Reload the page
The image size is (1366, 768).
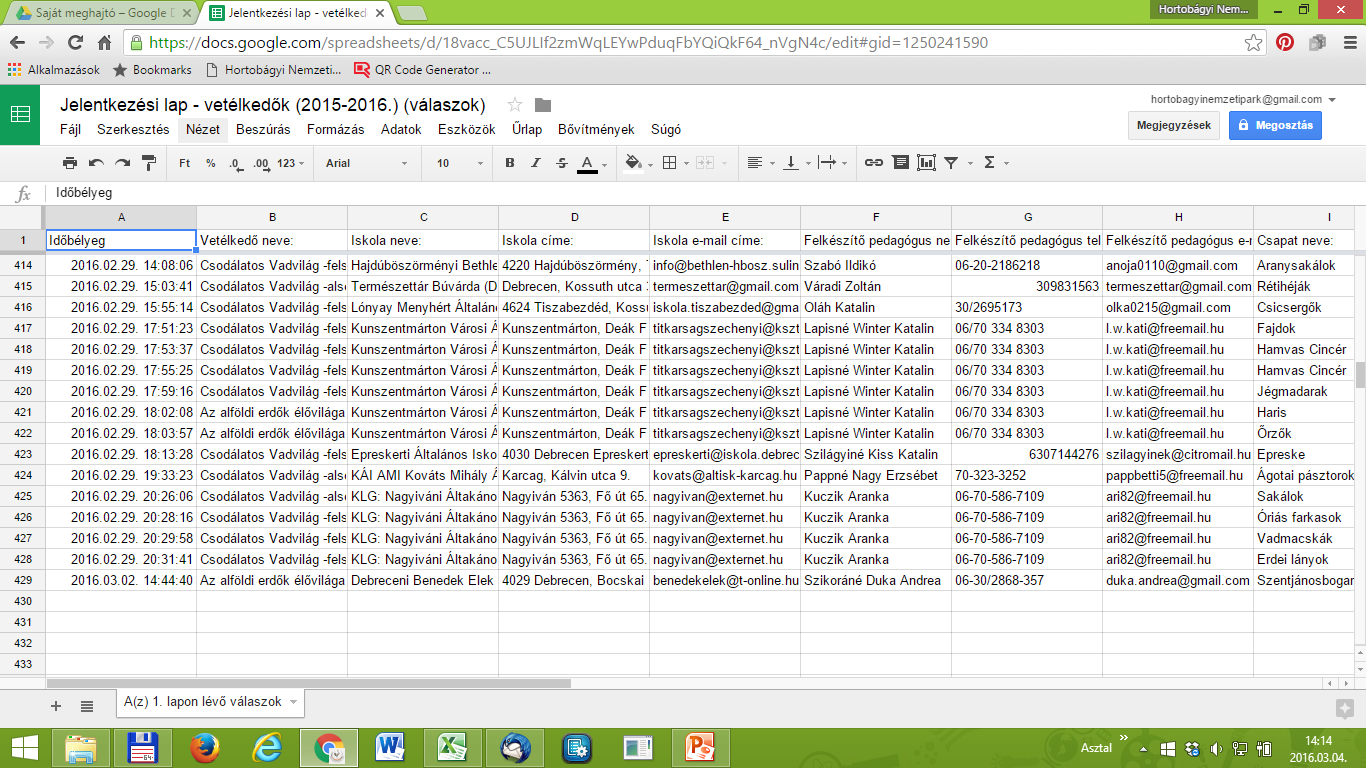[75, 43]
